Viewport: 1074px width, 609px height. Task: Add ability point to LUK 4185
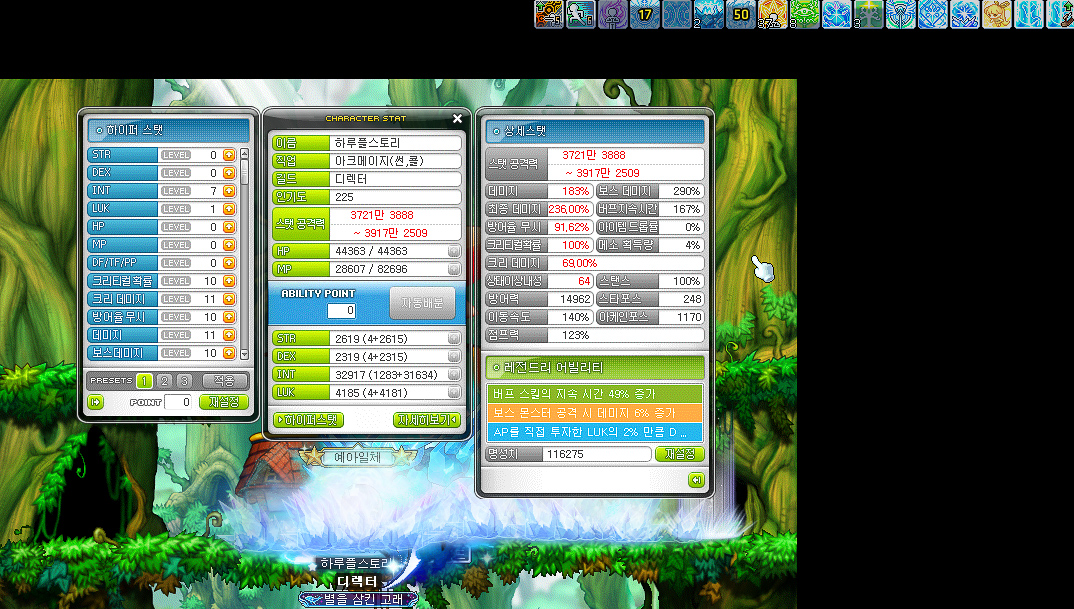click(x=453, y=393)
